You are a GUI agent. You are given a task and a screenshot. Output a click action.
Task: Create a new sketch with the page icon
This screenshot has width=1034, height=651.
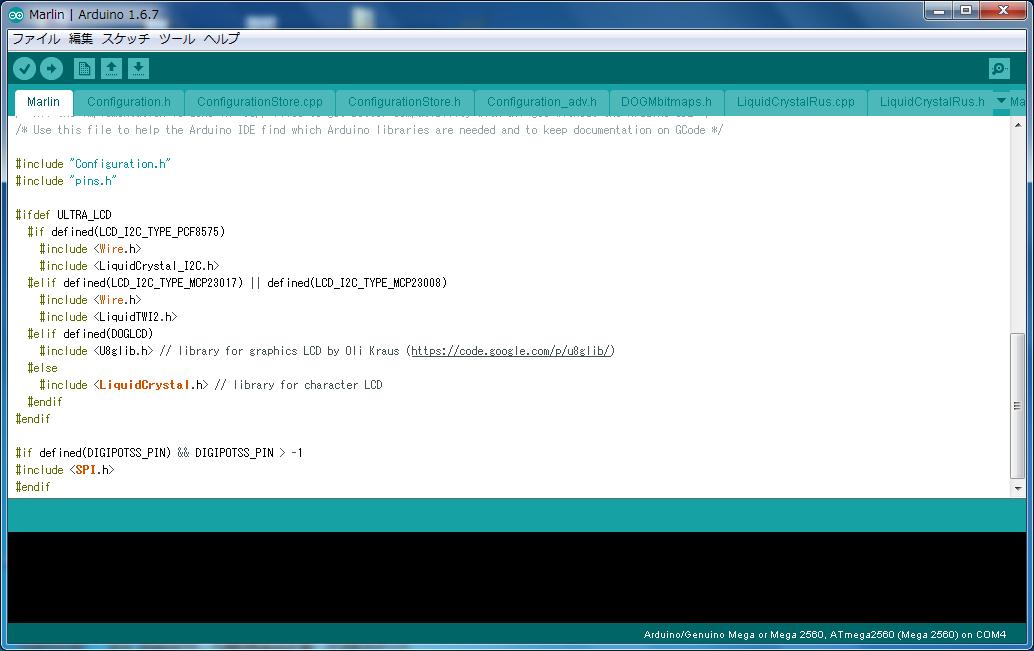[84, 69]
